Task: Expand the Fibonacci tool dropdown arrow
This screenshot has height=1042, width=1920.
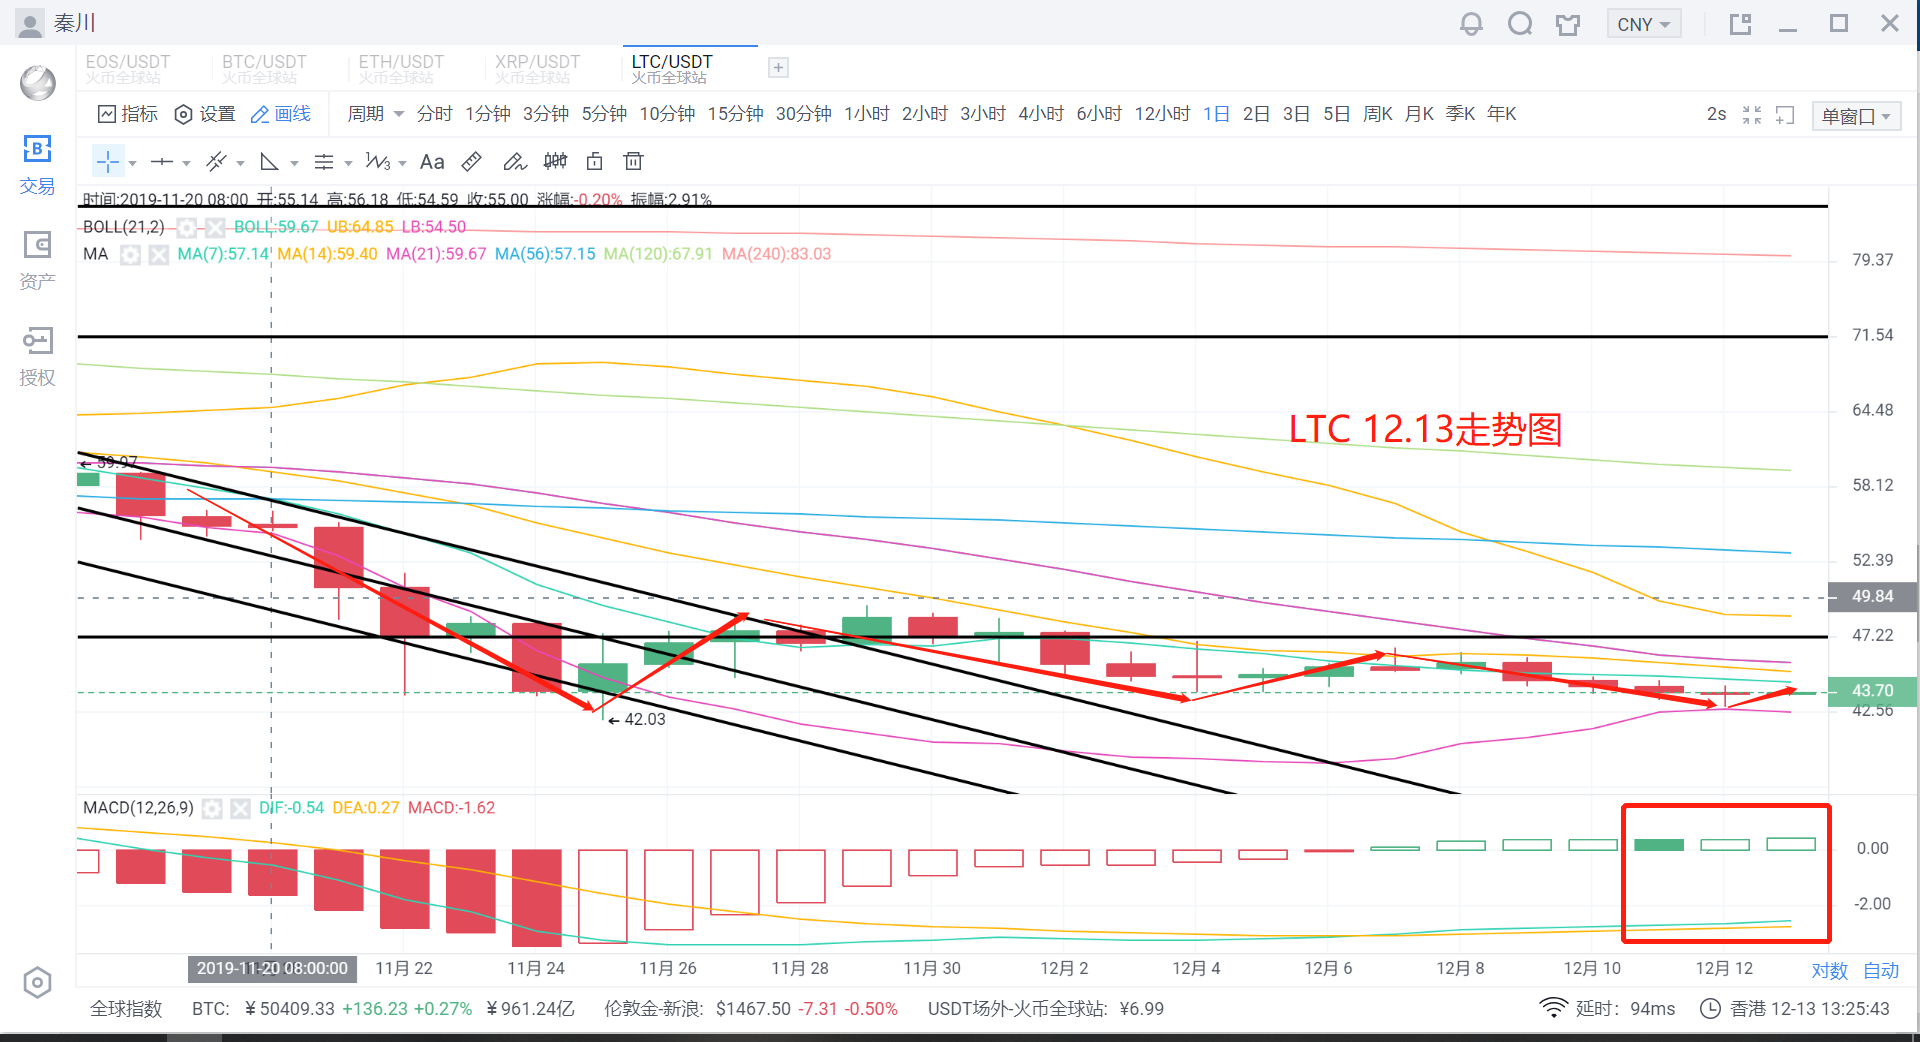Action: (348, 163)
